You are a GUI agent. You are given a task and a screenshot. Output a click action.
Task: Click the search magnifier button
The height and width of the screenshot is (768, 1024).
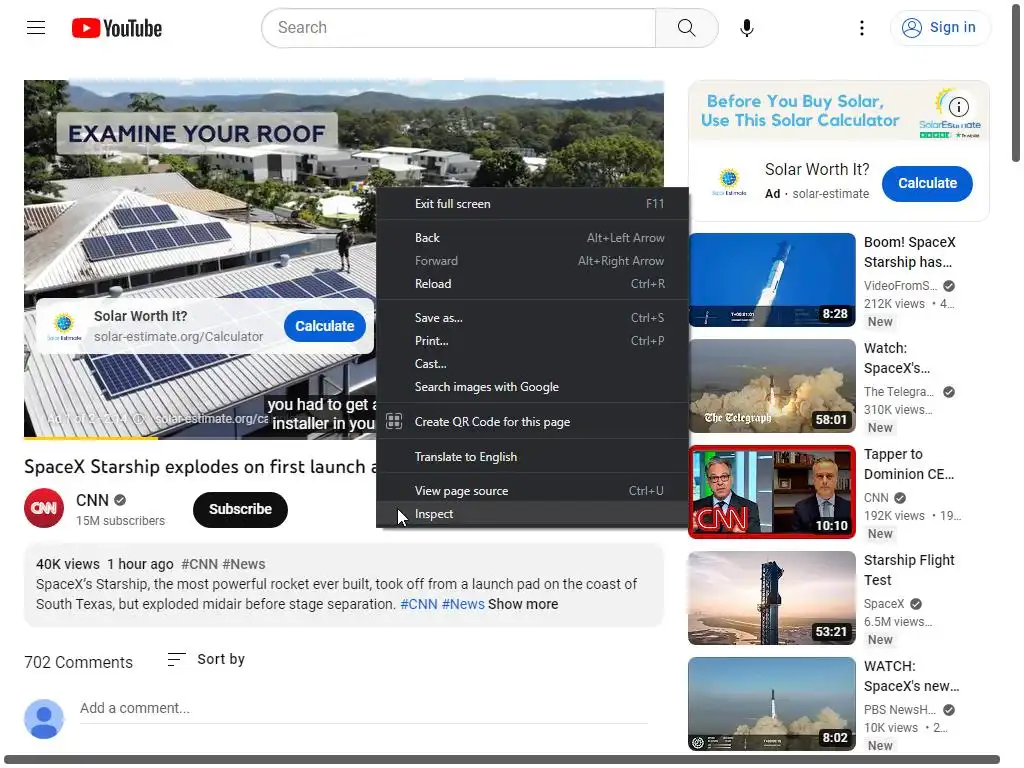click(686, 27)
